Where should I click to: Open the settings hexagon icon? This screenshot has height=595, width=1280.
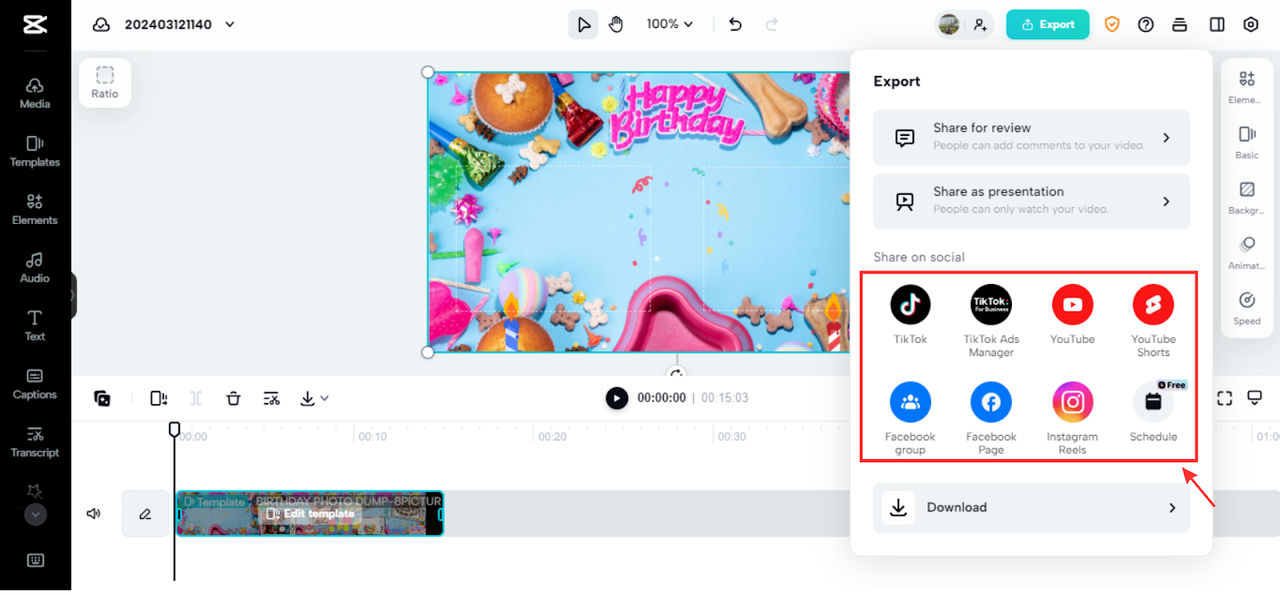click(x=1251, y=25)
